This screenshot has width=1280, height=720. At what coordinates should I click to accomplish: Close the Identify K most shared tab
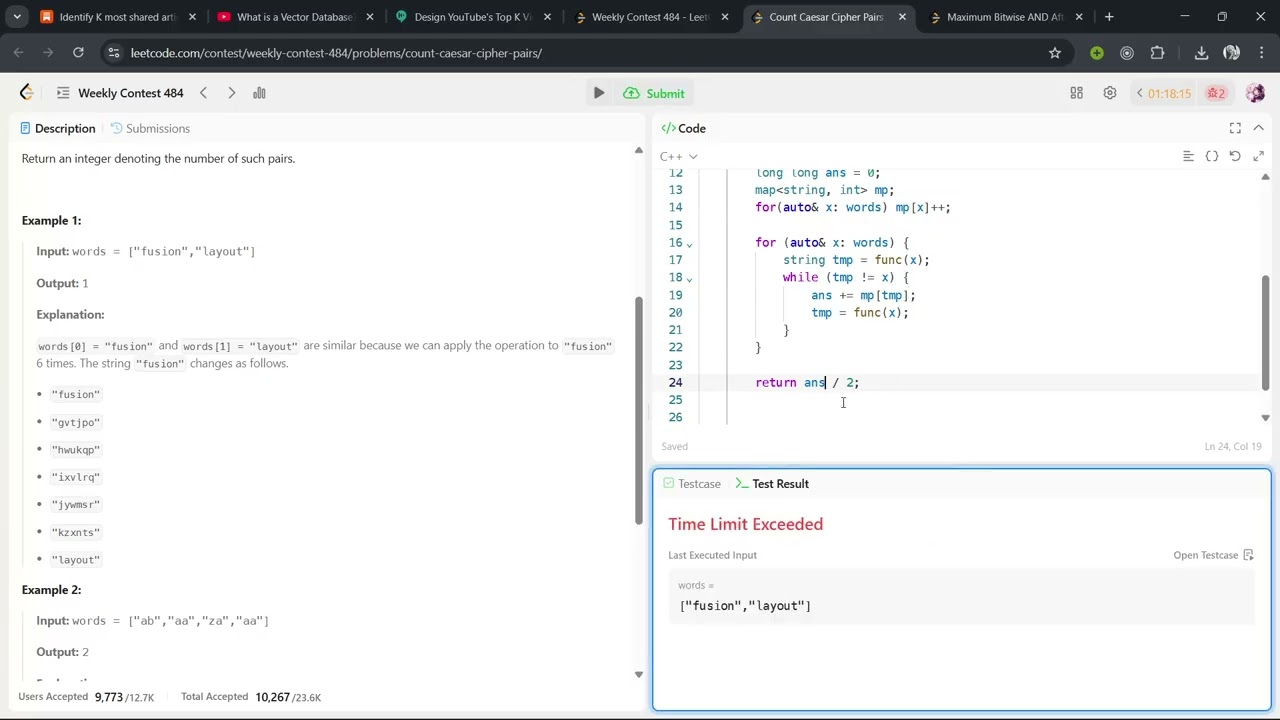192,17
